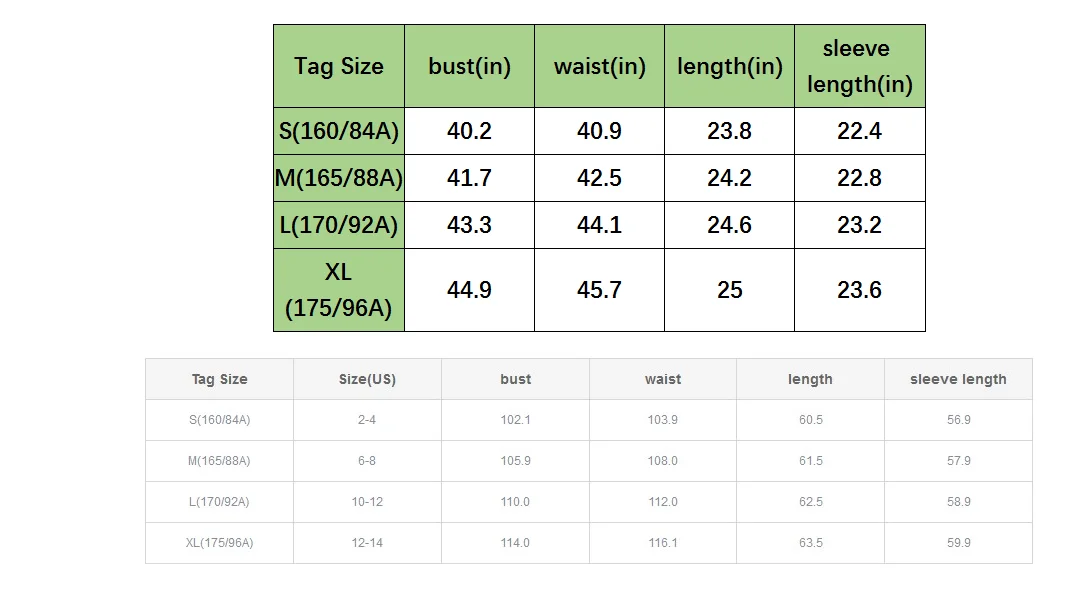Viewport: 1086px width, 611px height.
Task: Click the gray sleeve length header
Action: [x=958, y=379]
